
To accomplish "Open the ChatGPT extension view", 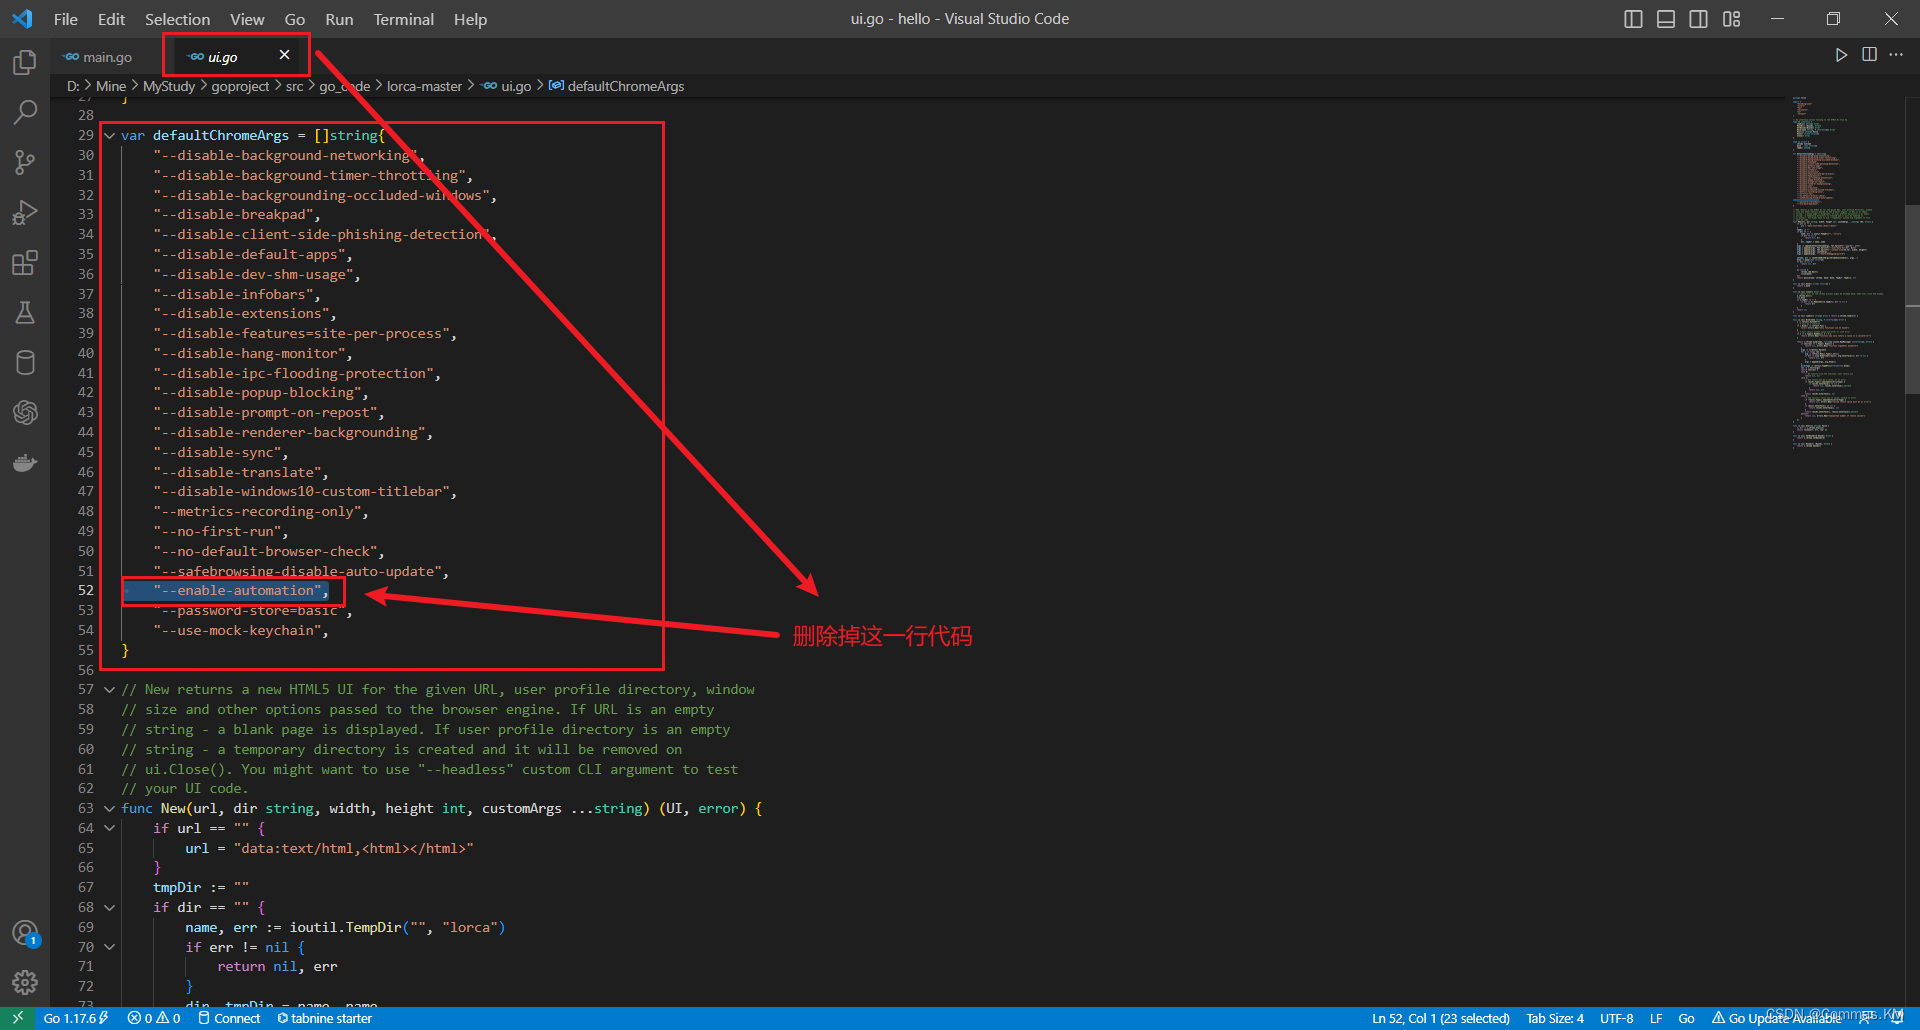I will tap(25, 412).
